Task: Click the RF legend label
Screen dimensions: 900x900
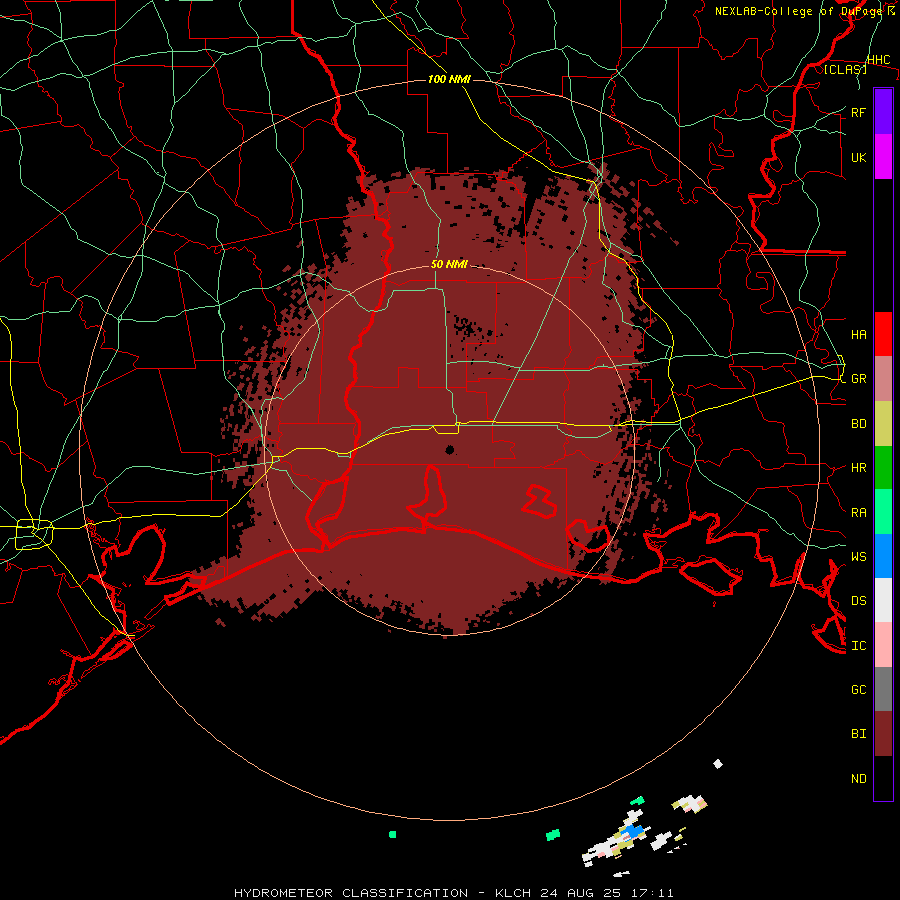Action: coord(859,112)
